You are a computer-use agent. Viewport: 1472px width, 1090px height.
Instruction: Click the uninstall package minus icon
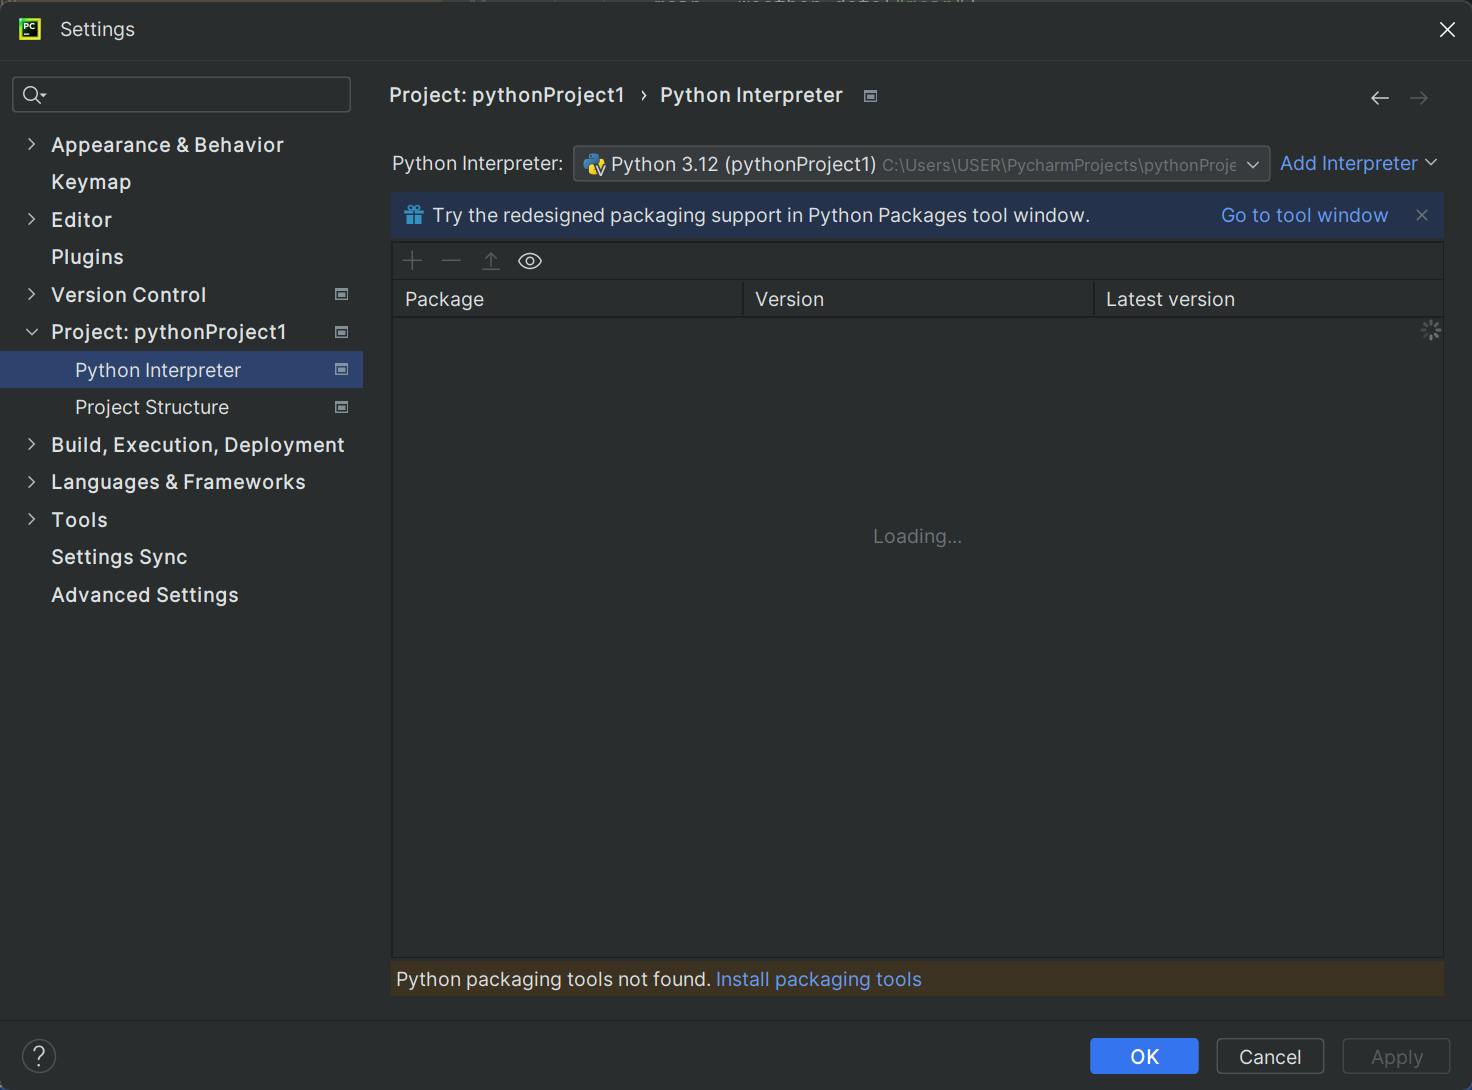pos(451,261)
